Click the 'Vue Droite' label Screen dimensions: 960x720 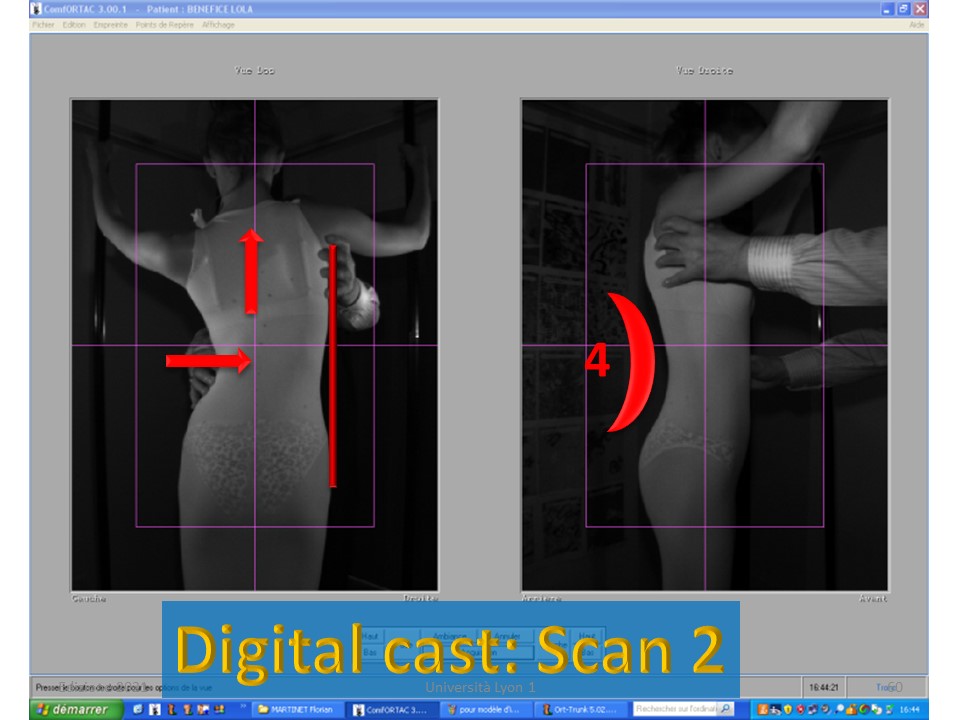[705, 70]
